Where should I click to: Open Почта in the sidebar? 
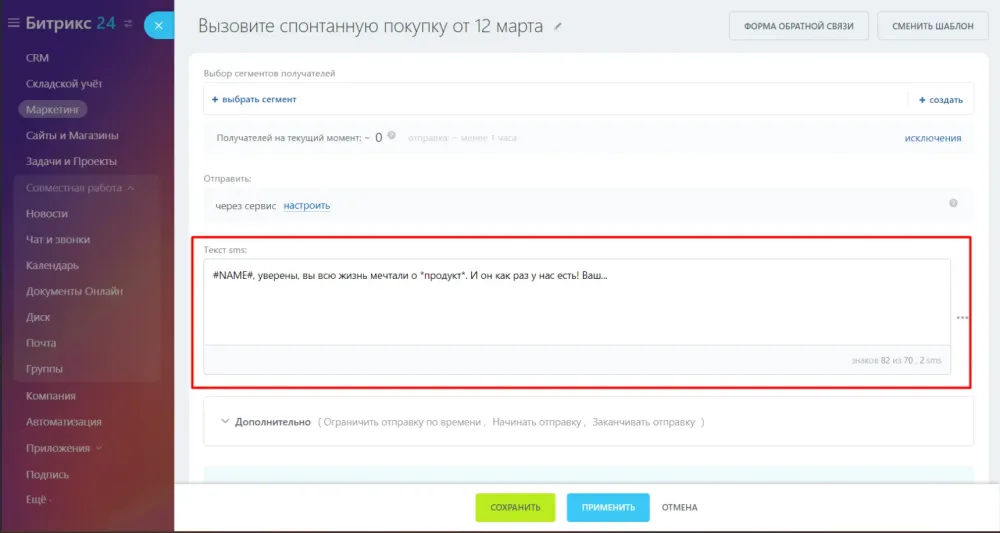coord(41,343)
